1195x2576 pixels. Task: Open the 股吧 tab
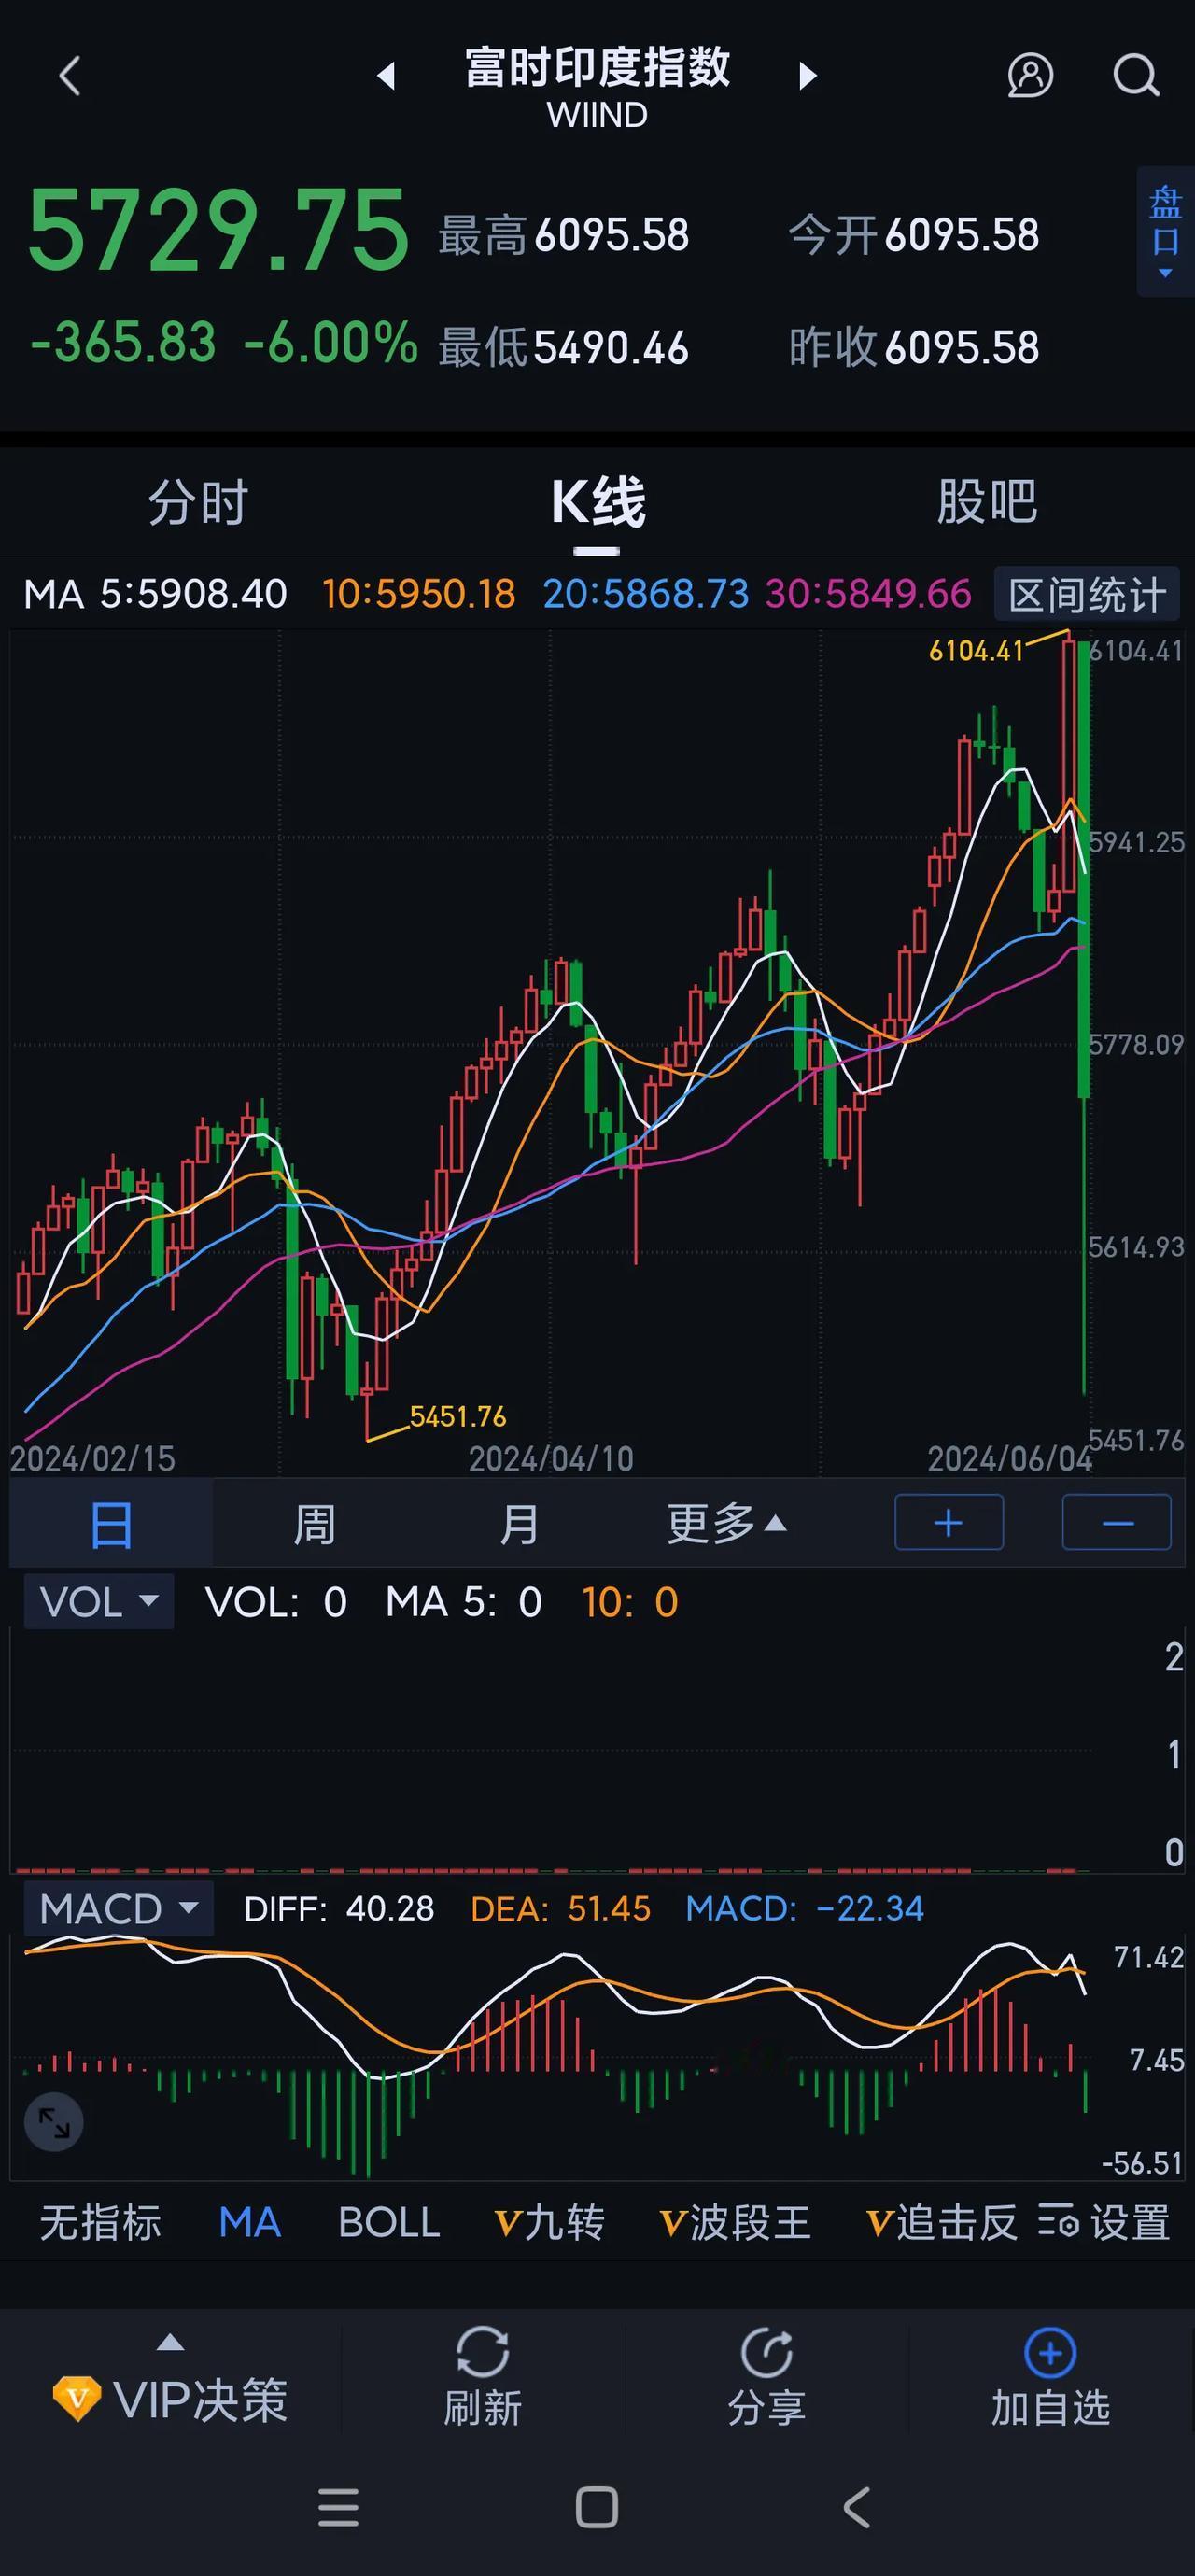coord(987,502)
